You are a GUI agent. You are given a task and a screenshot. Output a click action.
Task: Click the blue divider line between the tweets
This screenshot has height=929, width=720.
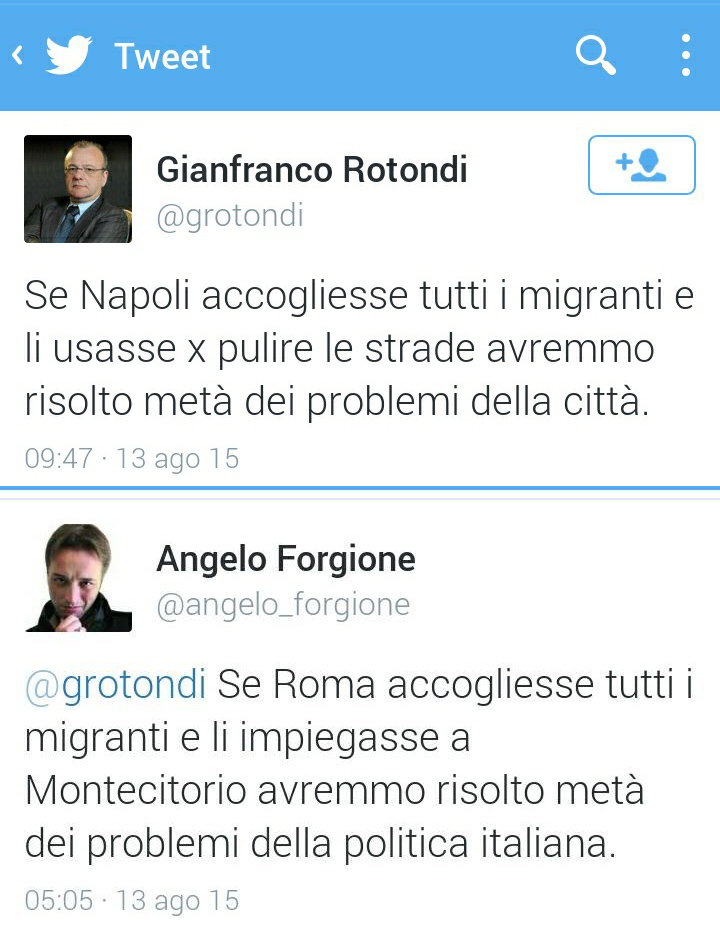[x=360, y=488]
